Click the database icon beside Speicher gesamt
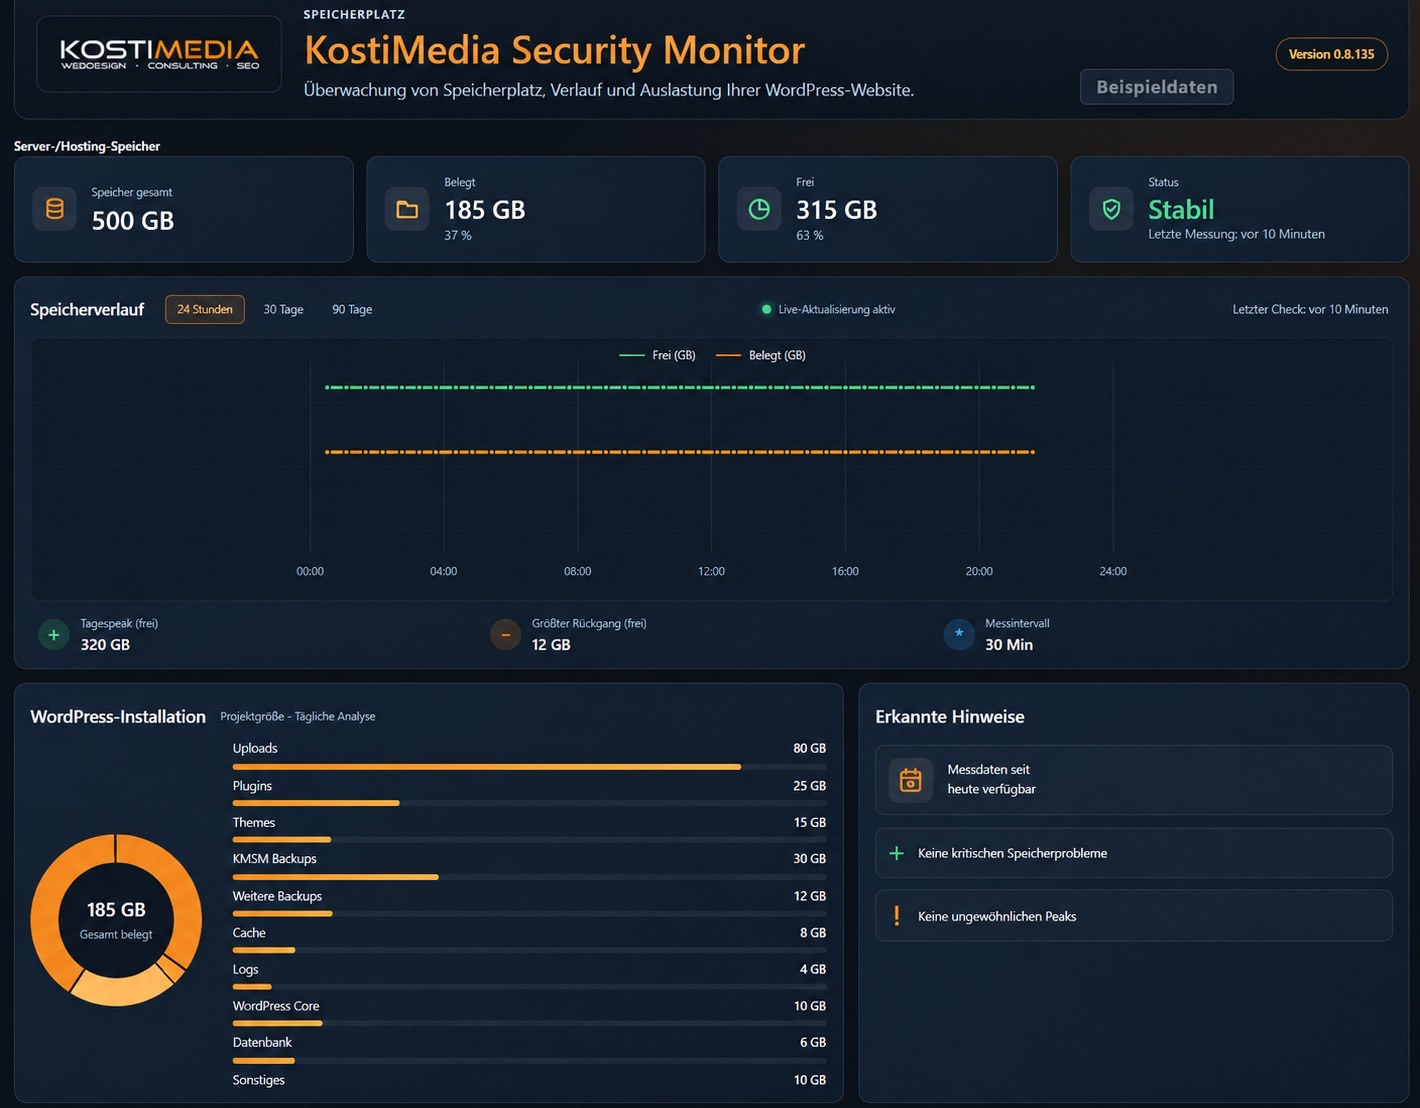 tap(55, 209)
